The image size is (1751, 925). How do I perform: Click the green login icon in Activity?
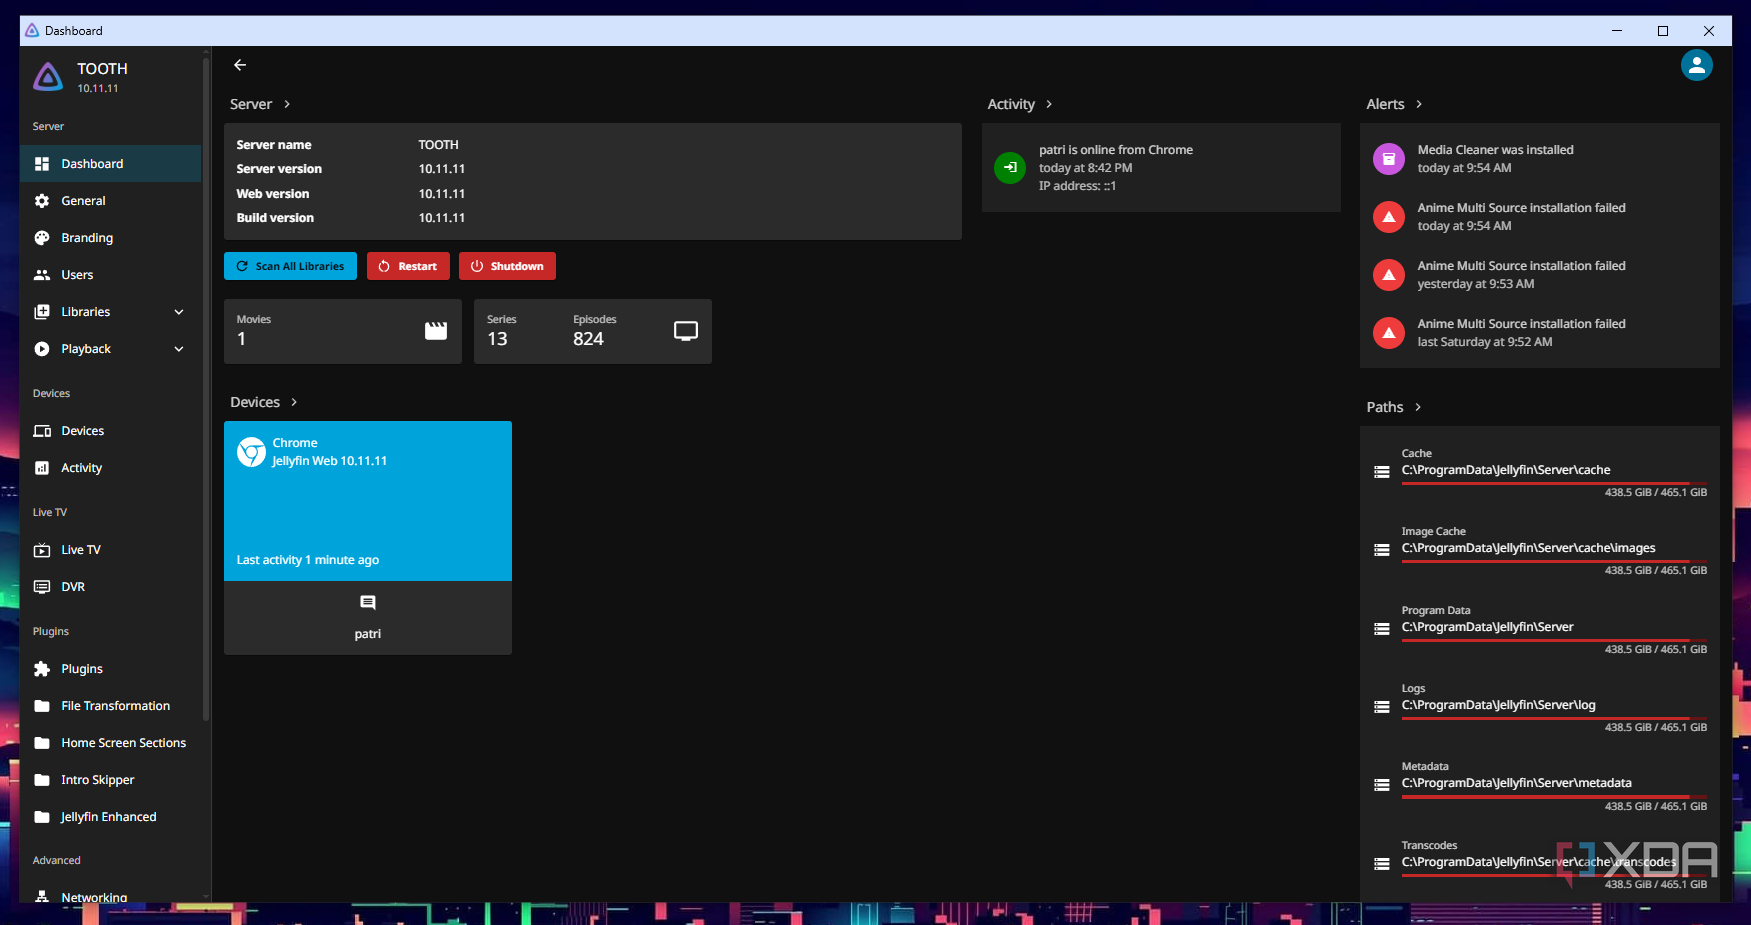(x=1010, y=167)
